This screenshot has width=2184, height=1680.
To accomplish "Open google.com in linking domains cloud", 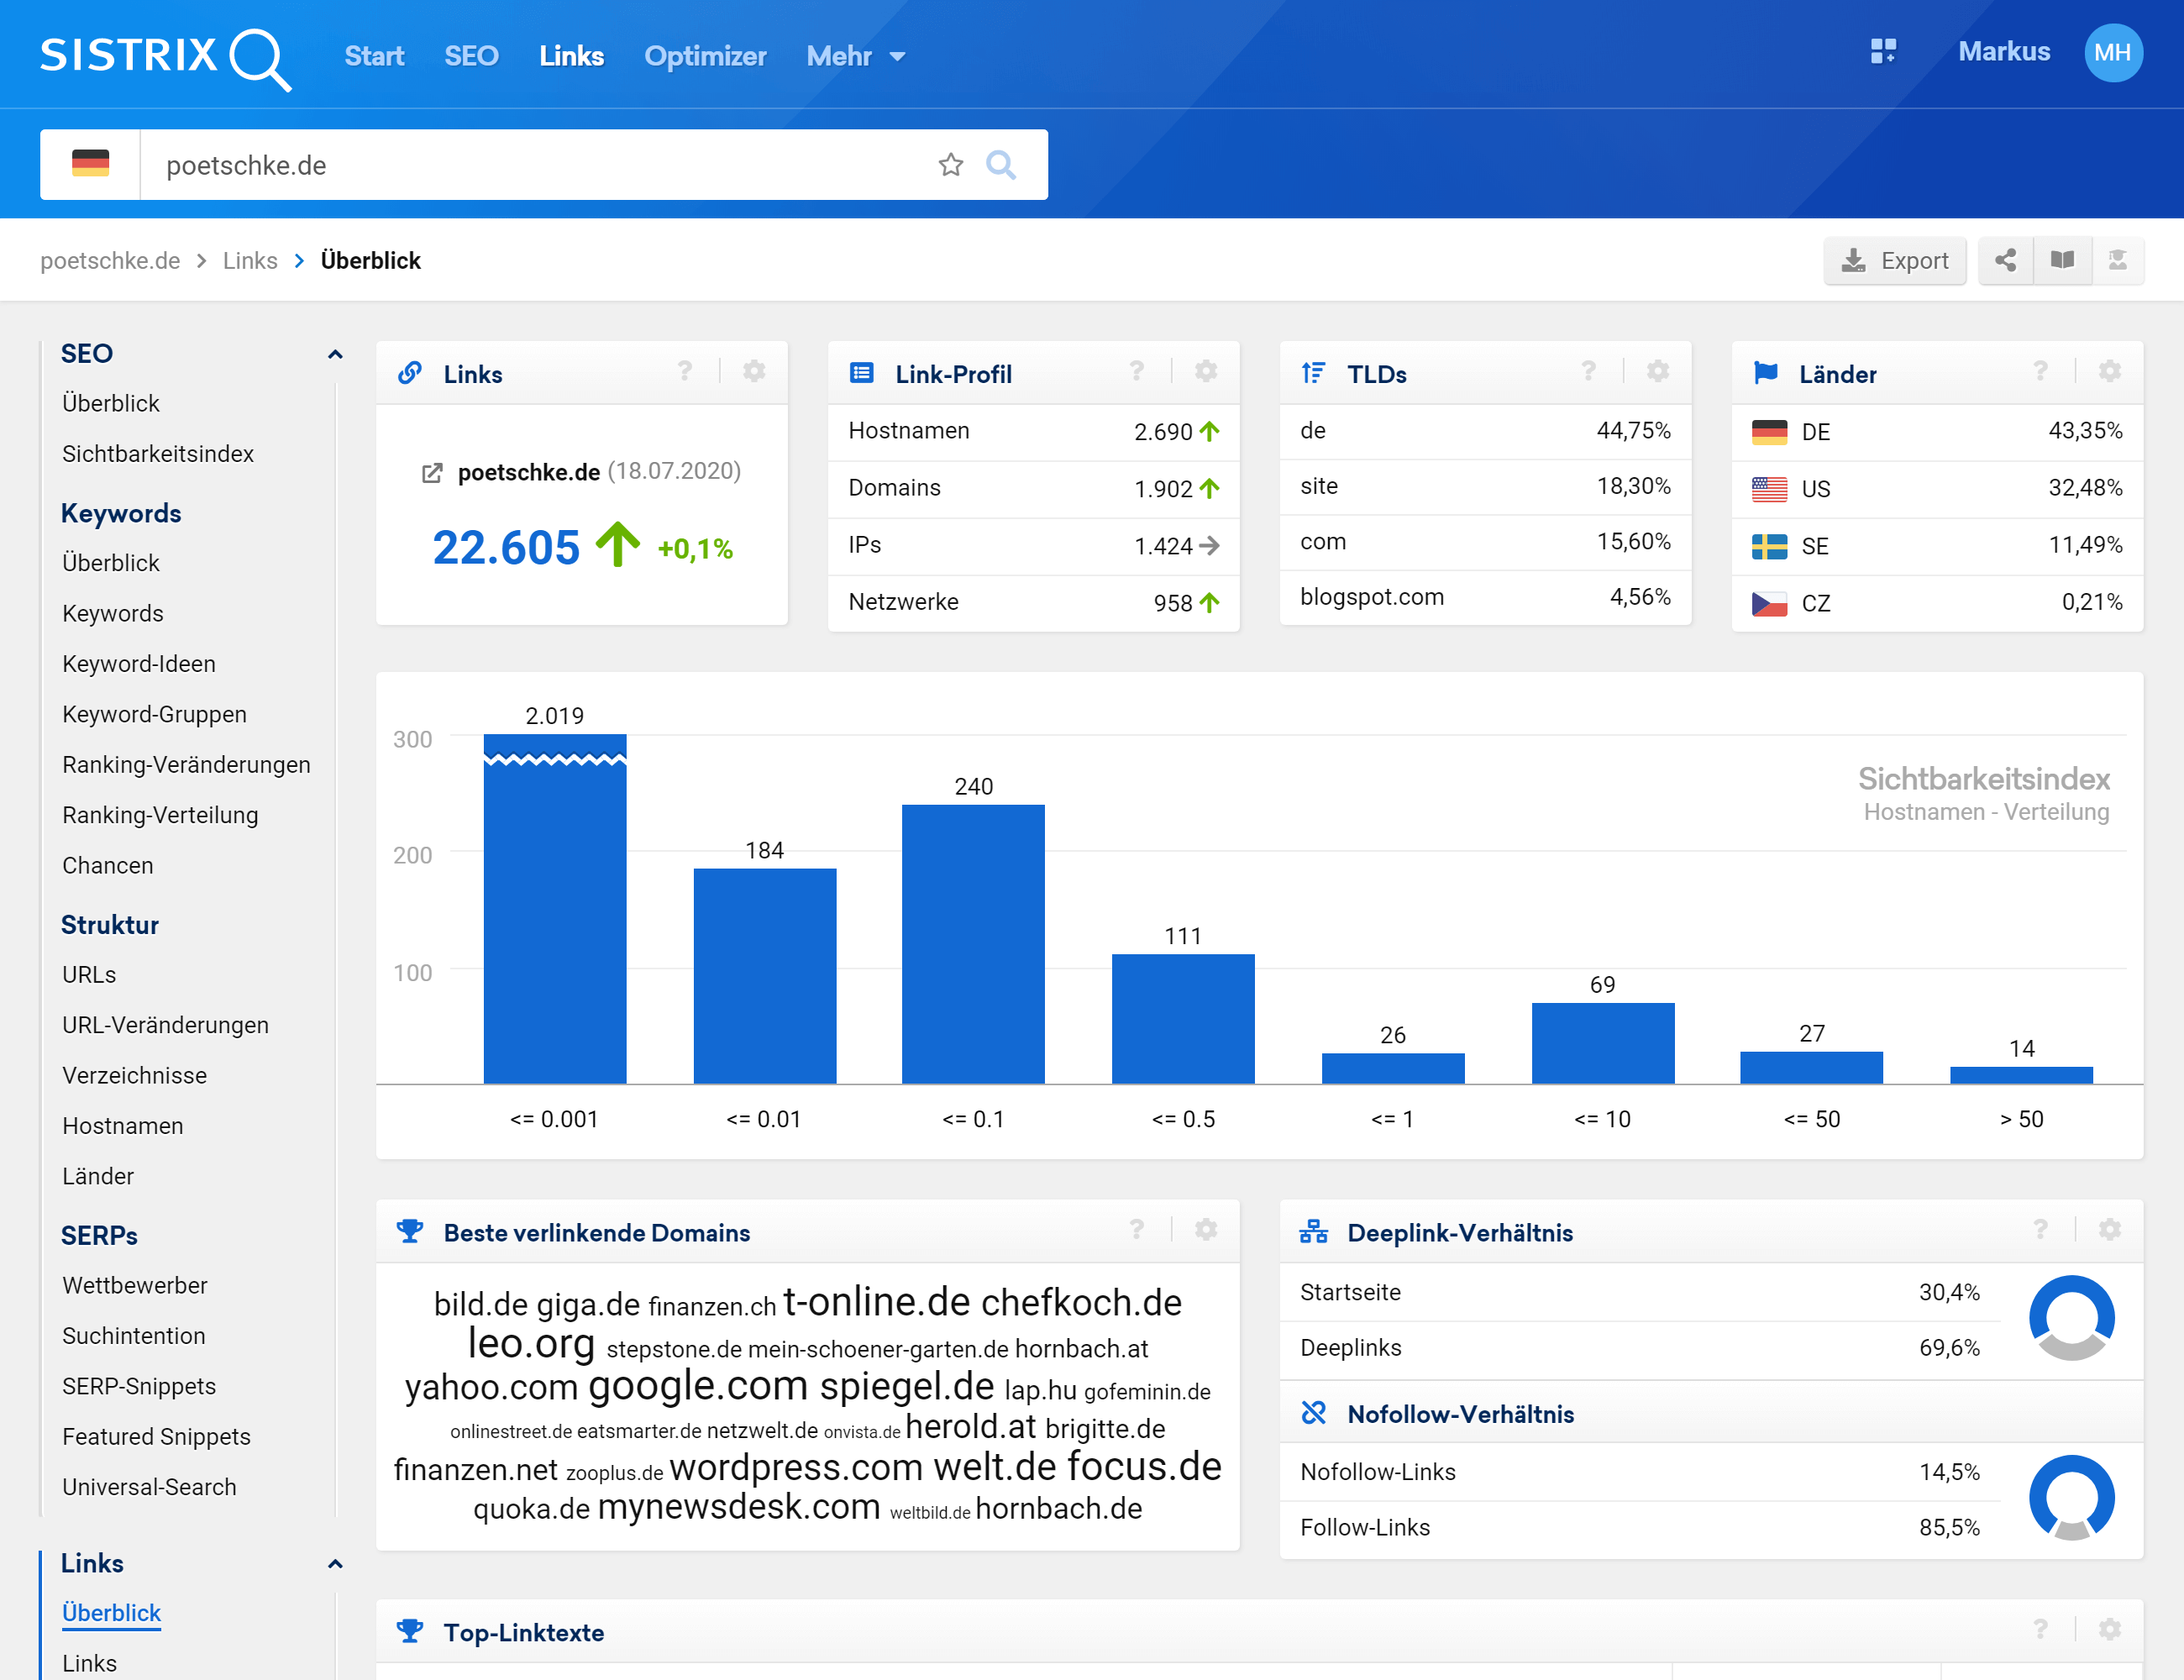I will 697,1386.
